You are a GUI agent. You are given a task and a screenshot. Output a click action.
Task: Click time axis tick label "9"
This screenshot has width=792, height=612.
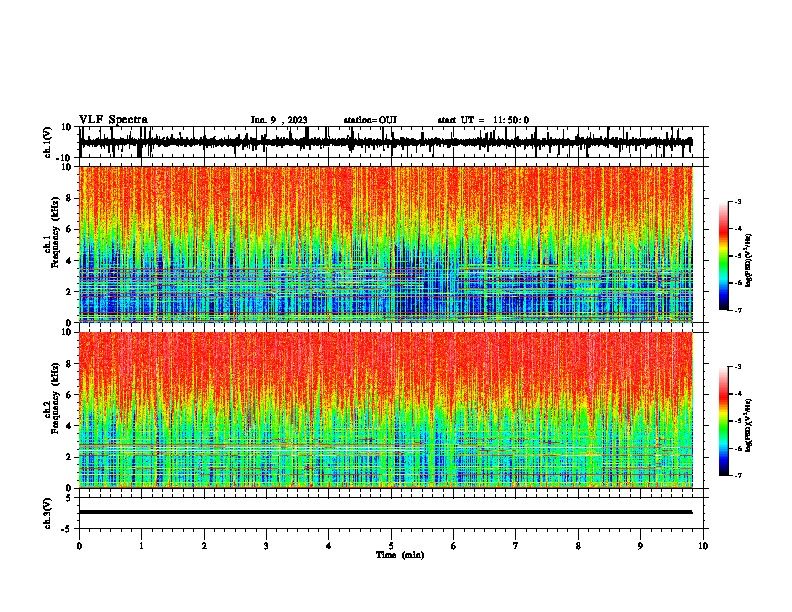pos(640,546)
